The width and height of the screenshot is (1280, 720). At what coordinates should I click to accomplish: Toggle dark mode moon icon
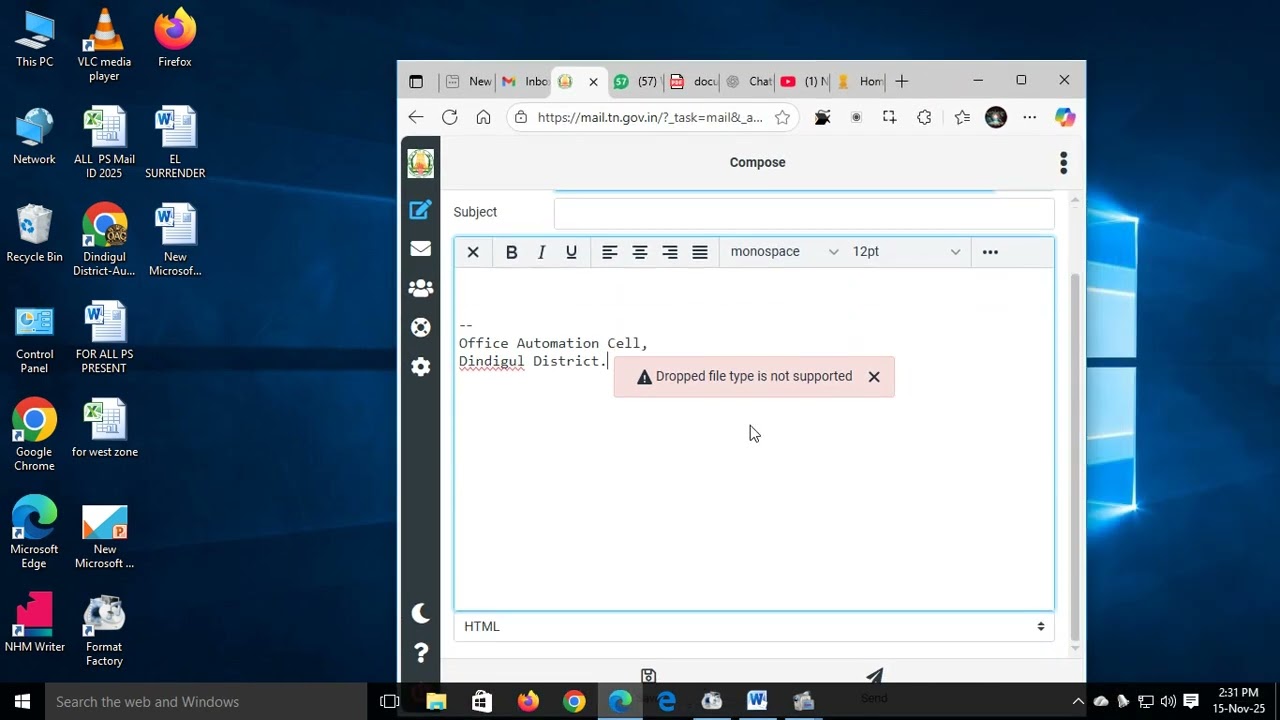420,613
